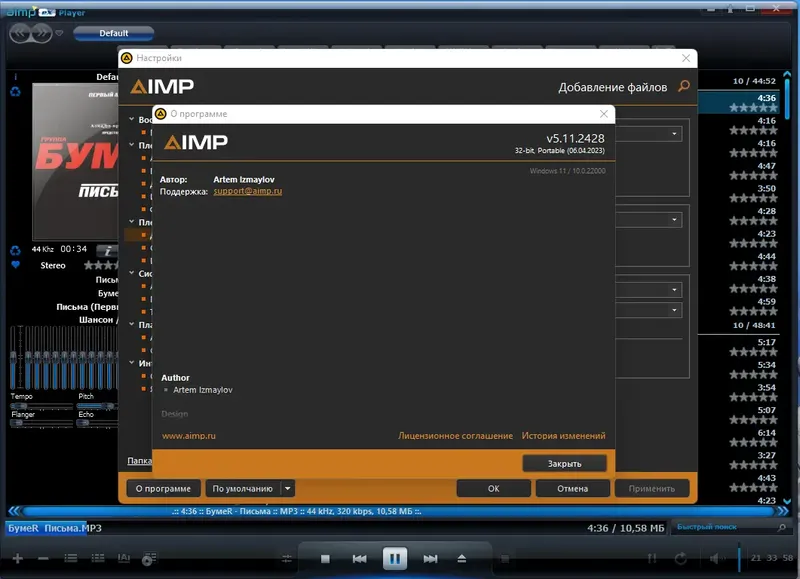Click the volume speaker icon at bottom right

click(714, 557)
